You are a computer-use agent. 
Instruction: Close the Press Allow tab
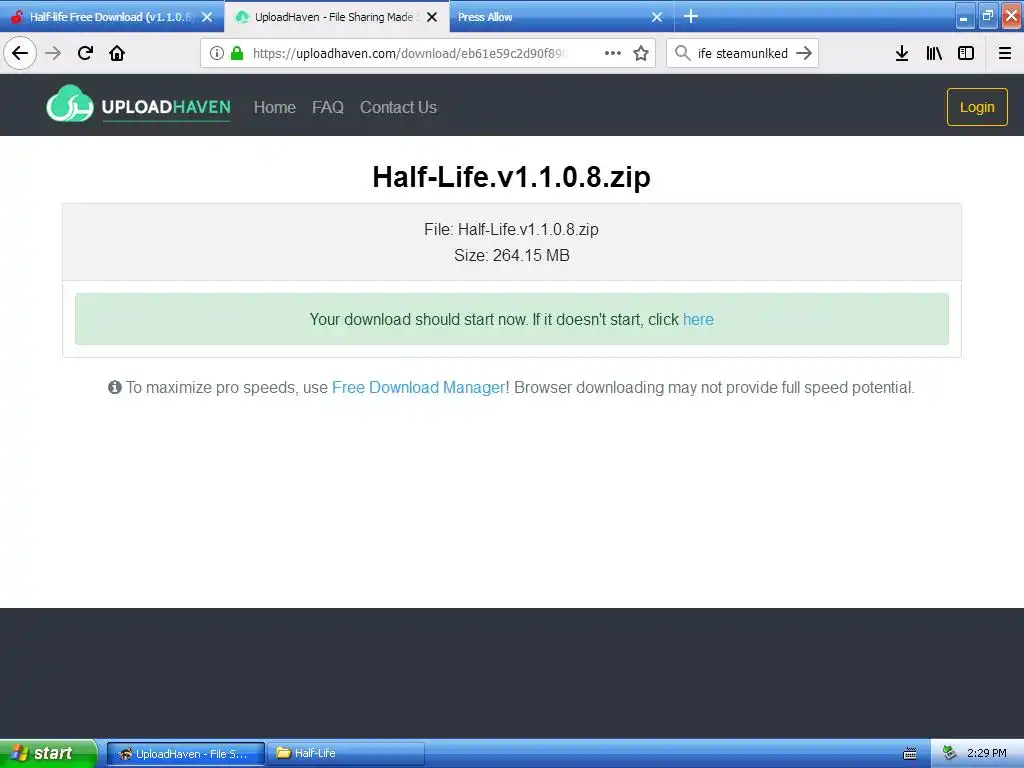coord(657,17)
